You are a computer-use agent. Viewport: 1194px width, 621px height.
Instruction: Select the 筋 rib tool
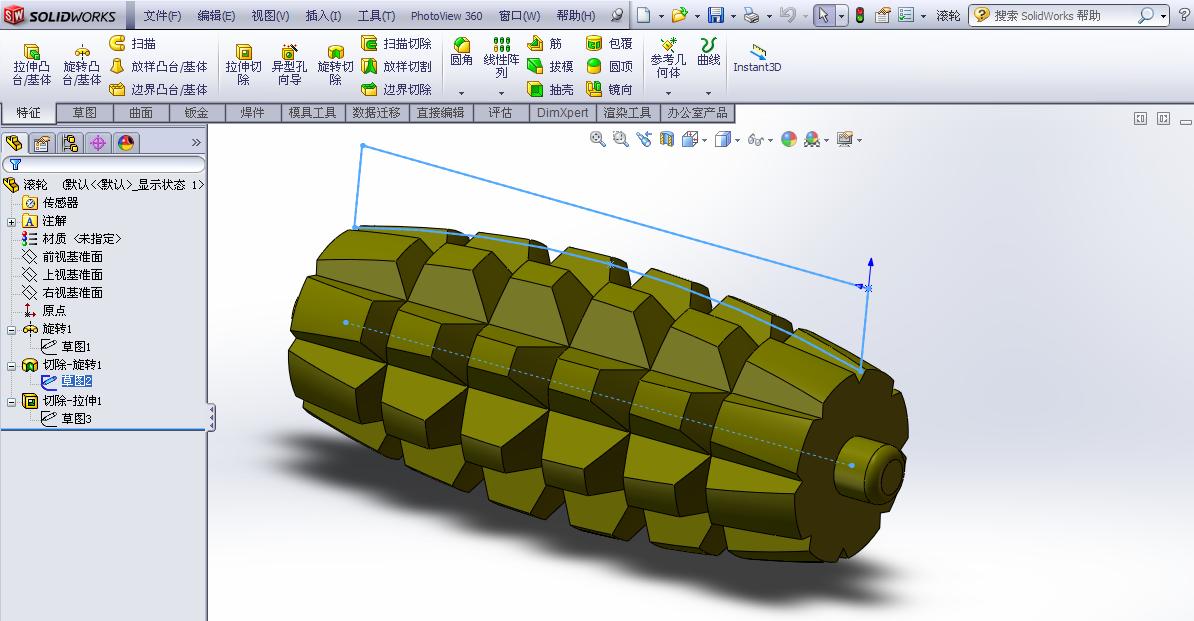point(545,43)
